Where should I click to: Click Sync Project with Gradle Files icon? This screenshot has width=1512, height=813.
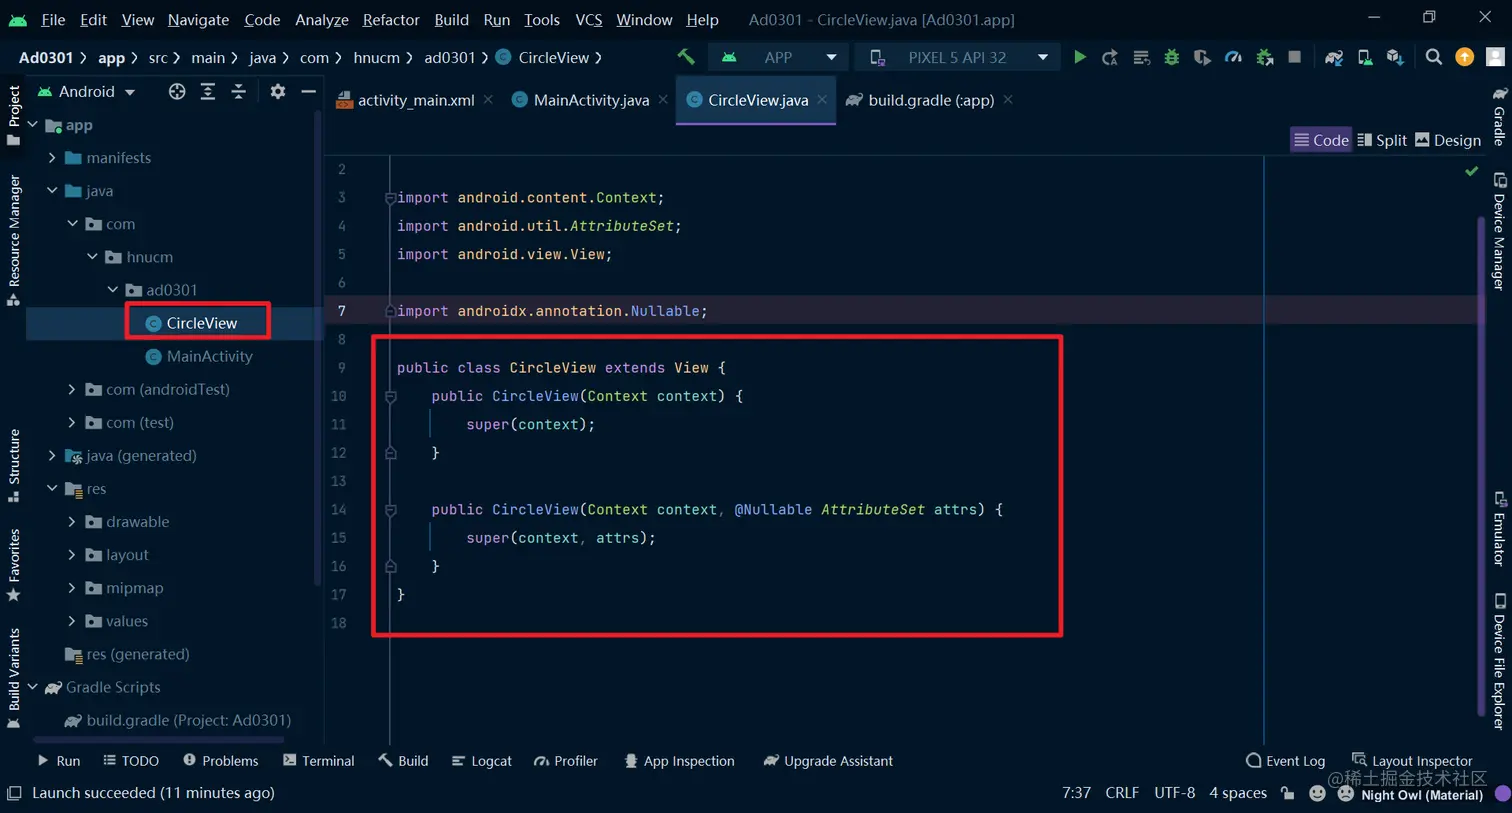coord(1333,57)
